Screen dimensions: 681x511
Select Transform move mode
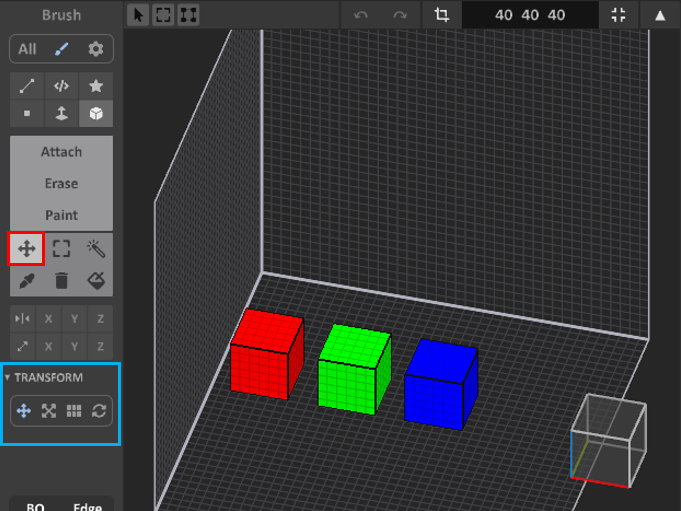(x=24, y=410)
